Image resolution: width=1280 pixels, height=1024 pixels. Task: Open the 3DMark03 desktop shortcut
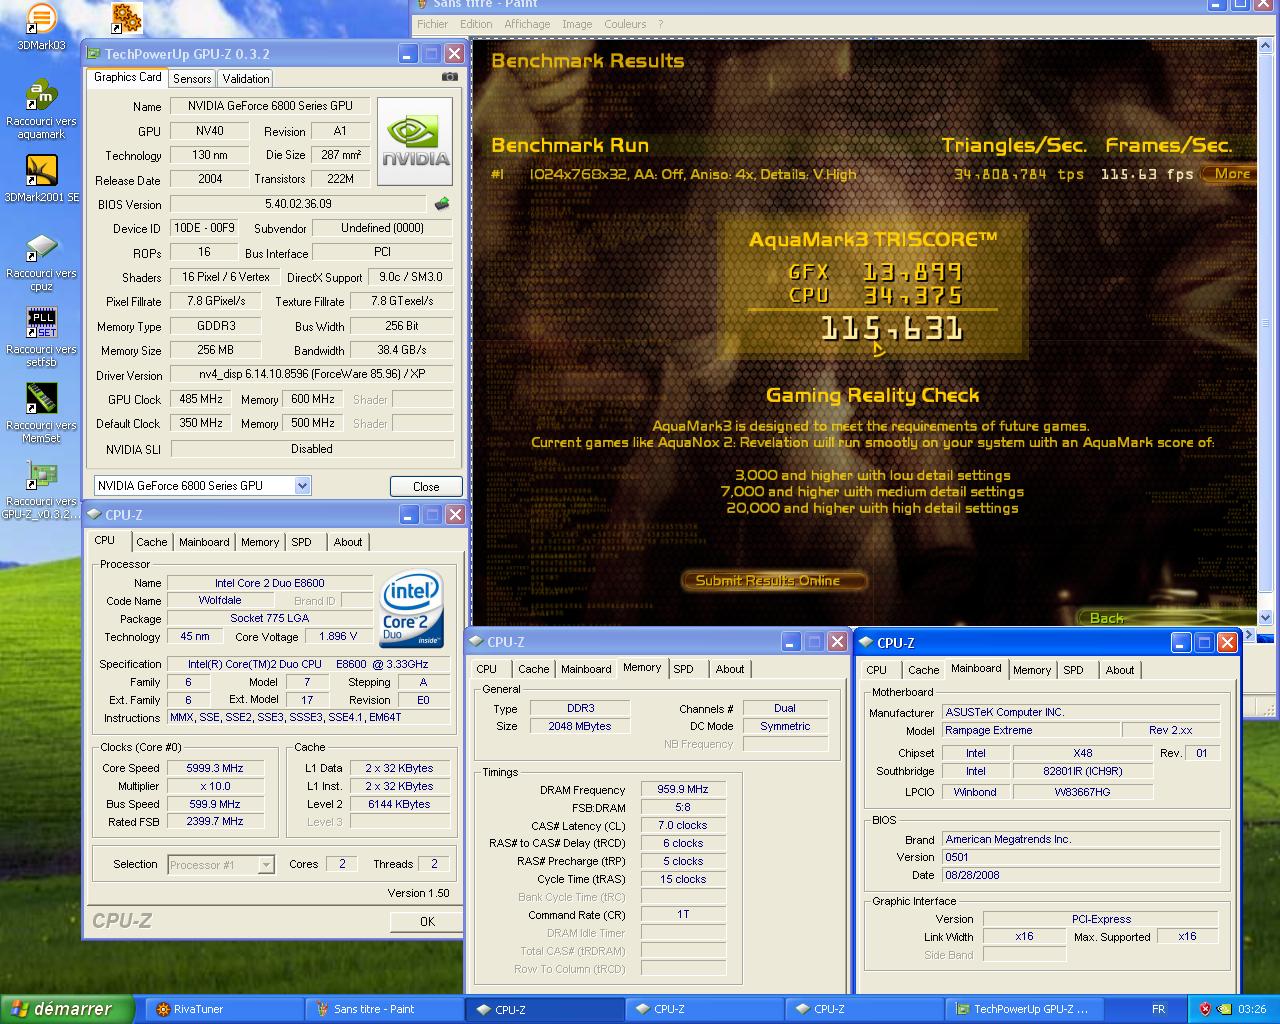(41, 26)
